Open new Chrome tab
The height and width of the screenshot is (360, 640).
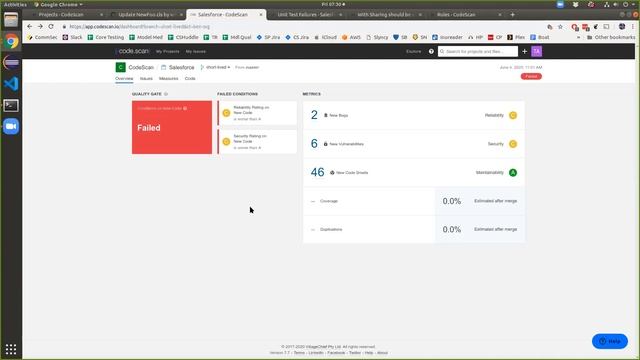(512, 15)
